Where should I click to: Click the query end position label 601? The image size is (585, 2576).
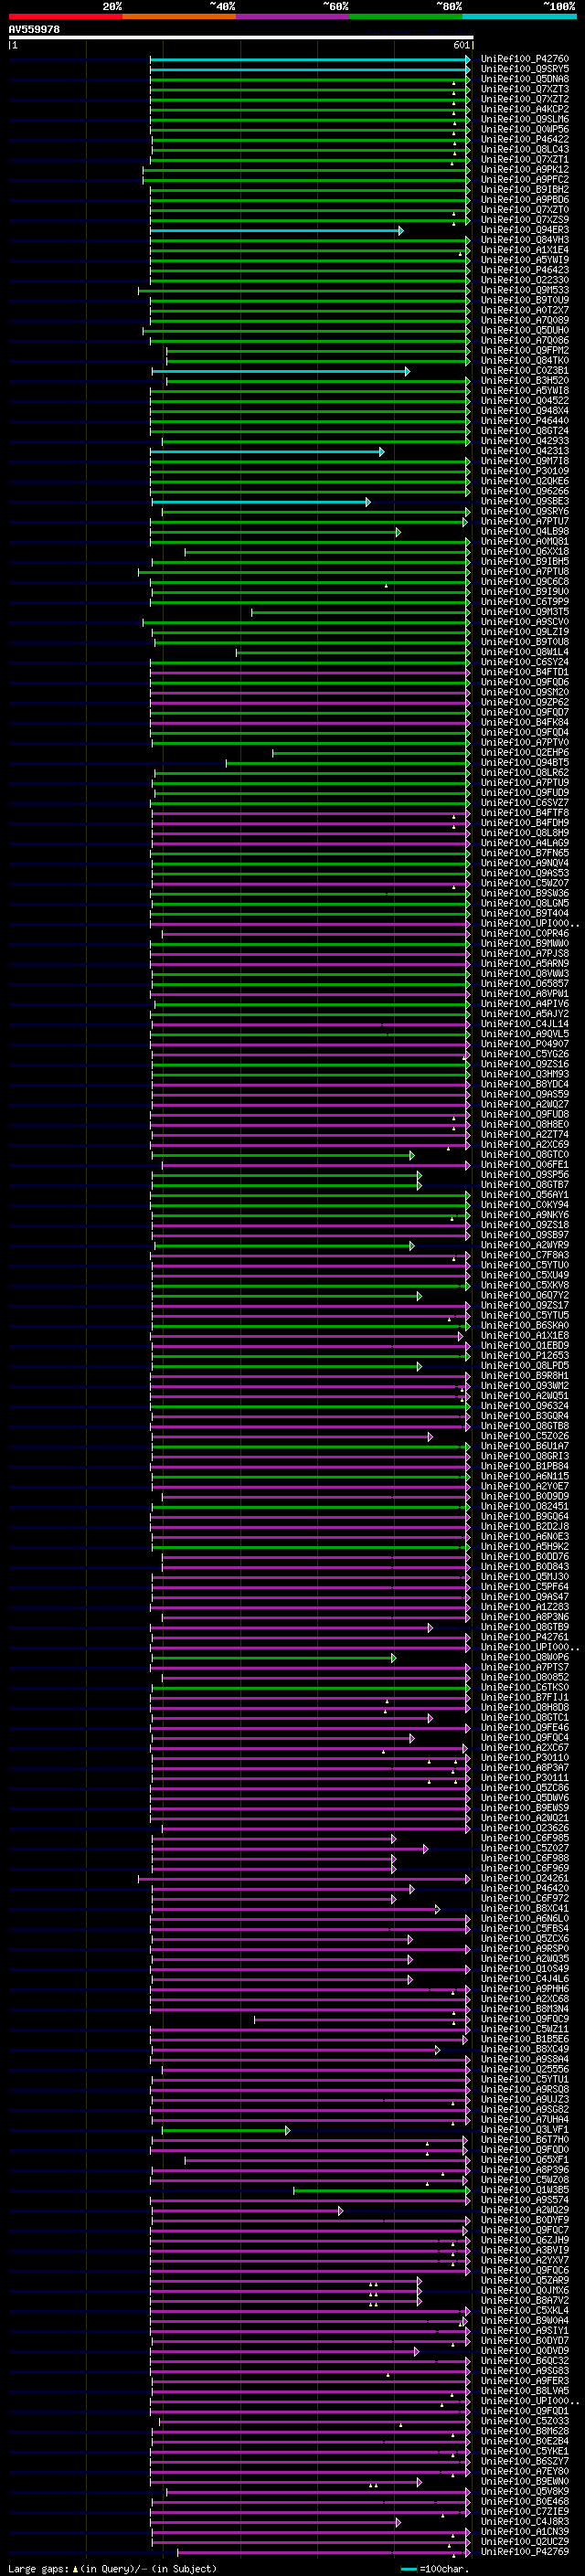pos(461,45)
